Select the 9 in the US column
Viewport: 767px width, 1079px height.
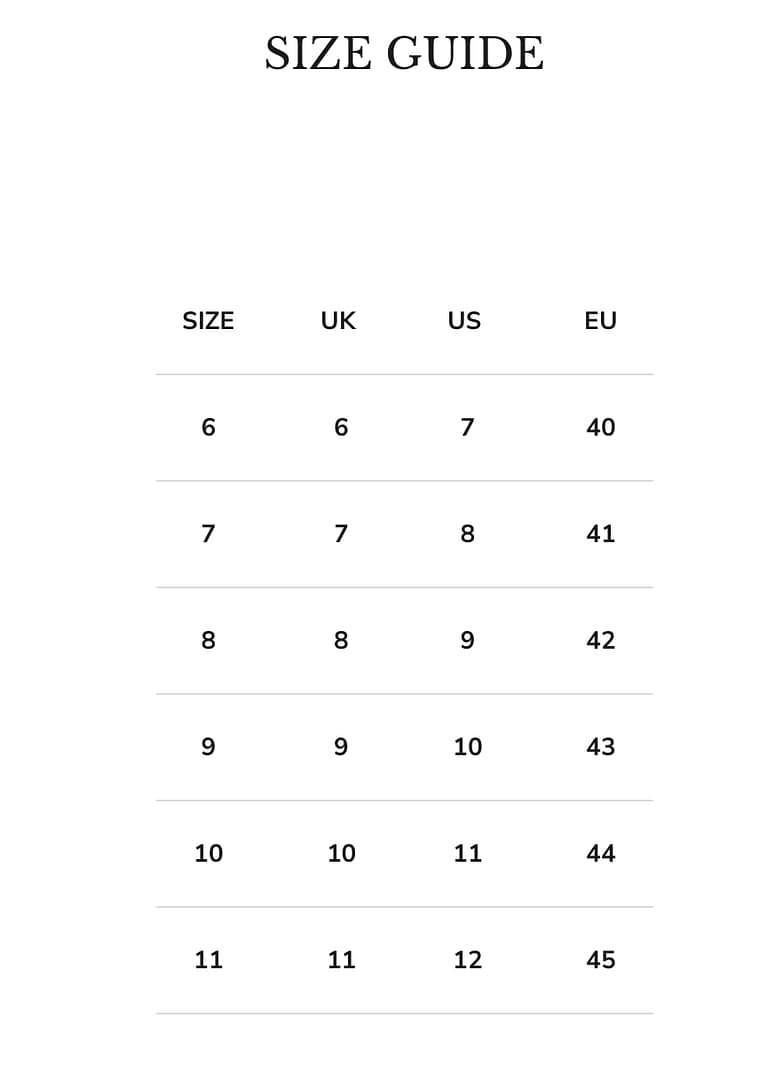pos(467,640)
